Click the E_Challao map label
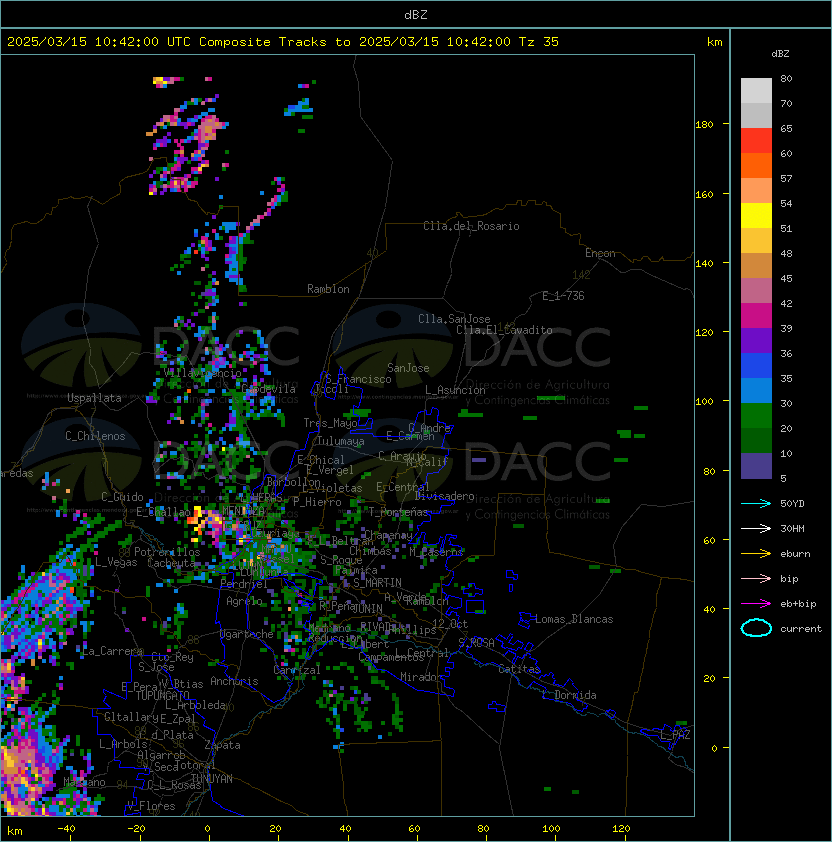This screenshot has height=842, width=832. (x=163, y=512)
